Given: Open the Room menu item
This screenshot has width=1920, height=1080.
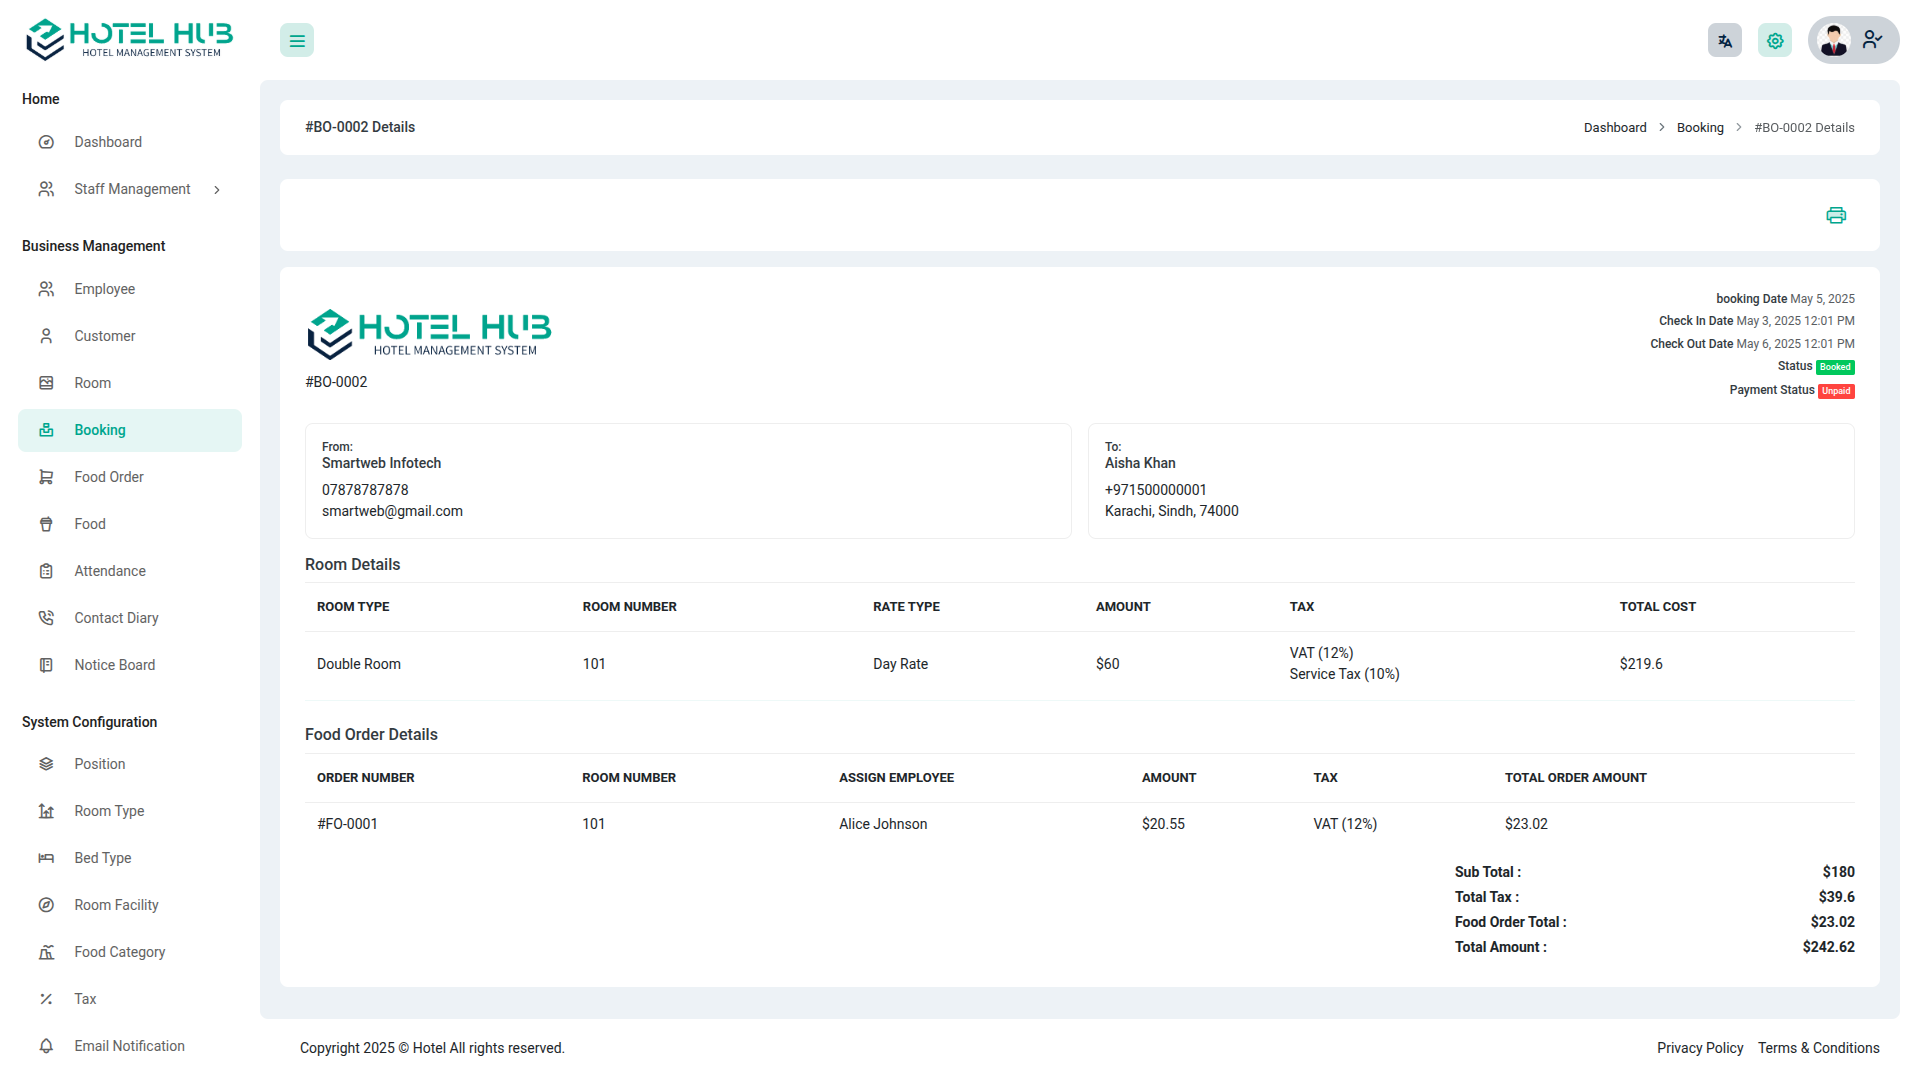Looking at the screenshot, I should tap(92, 383).
